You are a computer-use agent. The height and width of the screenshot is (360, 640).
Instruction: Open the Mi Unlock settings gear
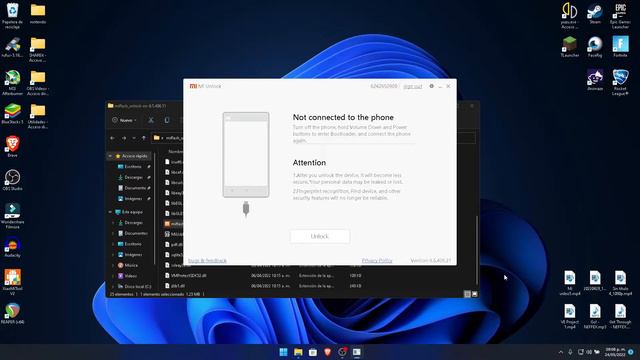[431, 86]
